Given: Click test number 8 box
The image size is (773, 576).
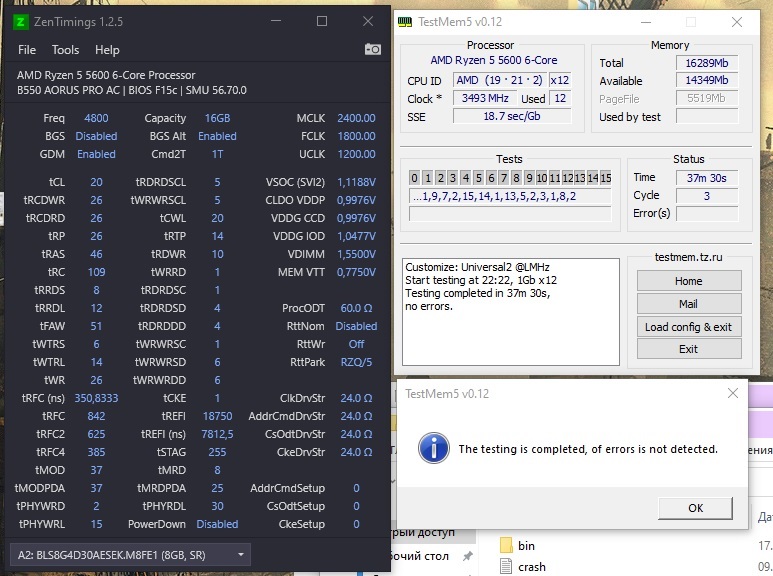Looking at the screenshot, I should coord(516,178).
